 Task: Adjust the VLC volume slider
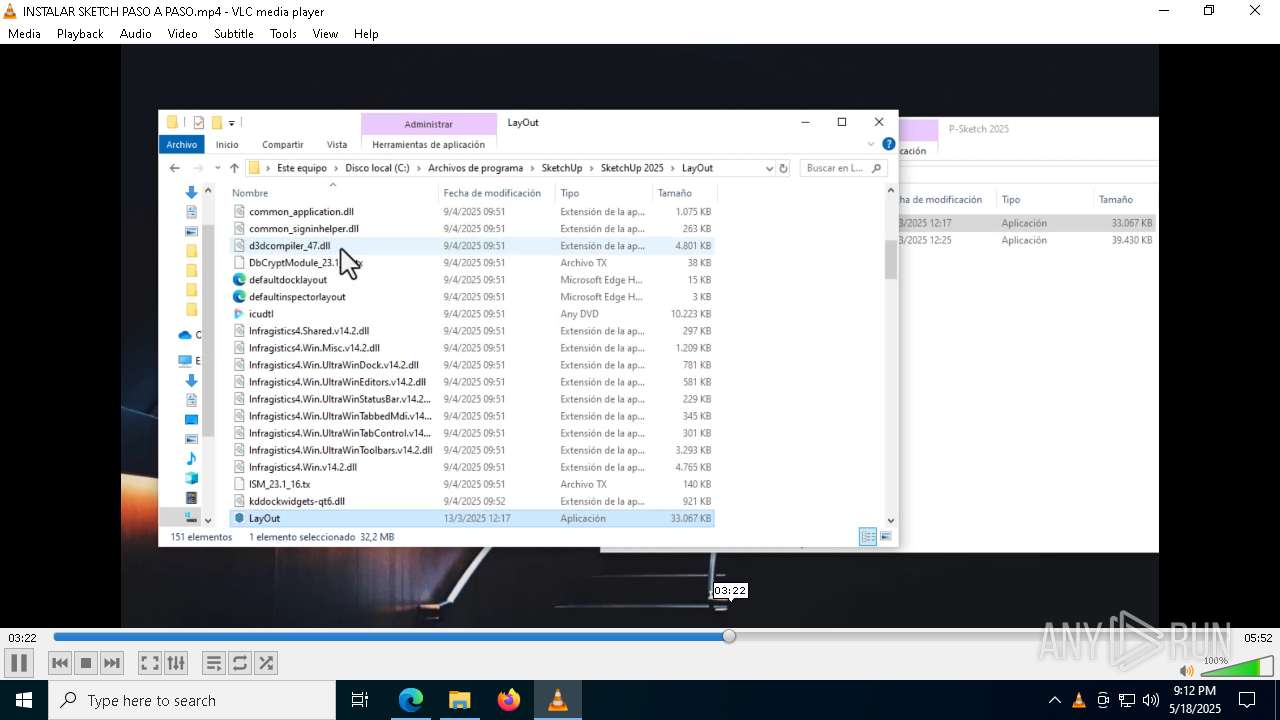point(1236,667)
